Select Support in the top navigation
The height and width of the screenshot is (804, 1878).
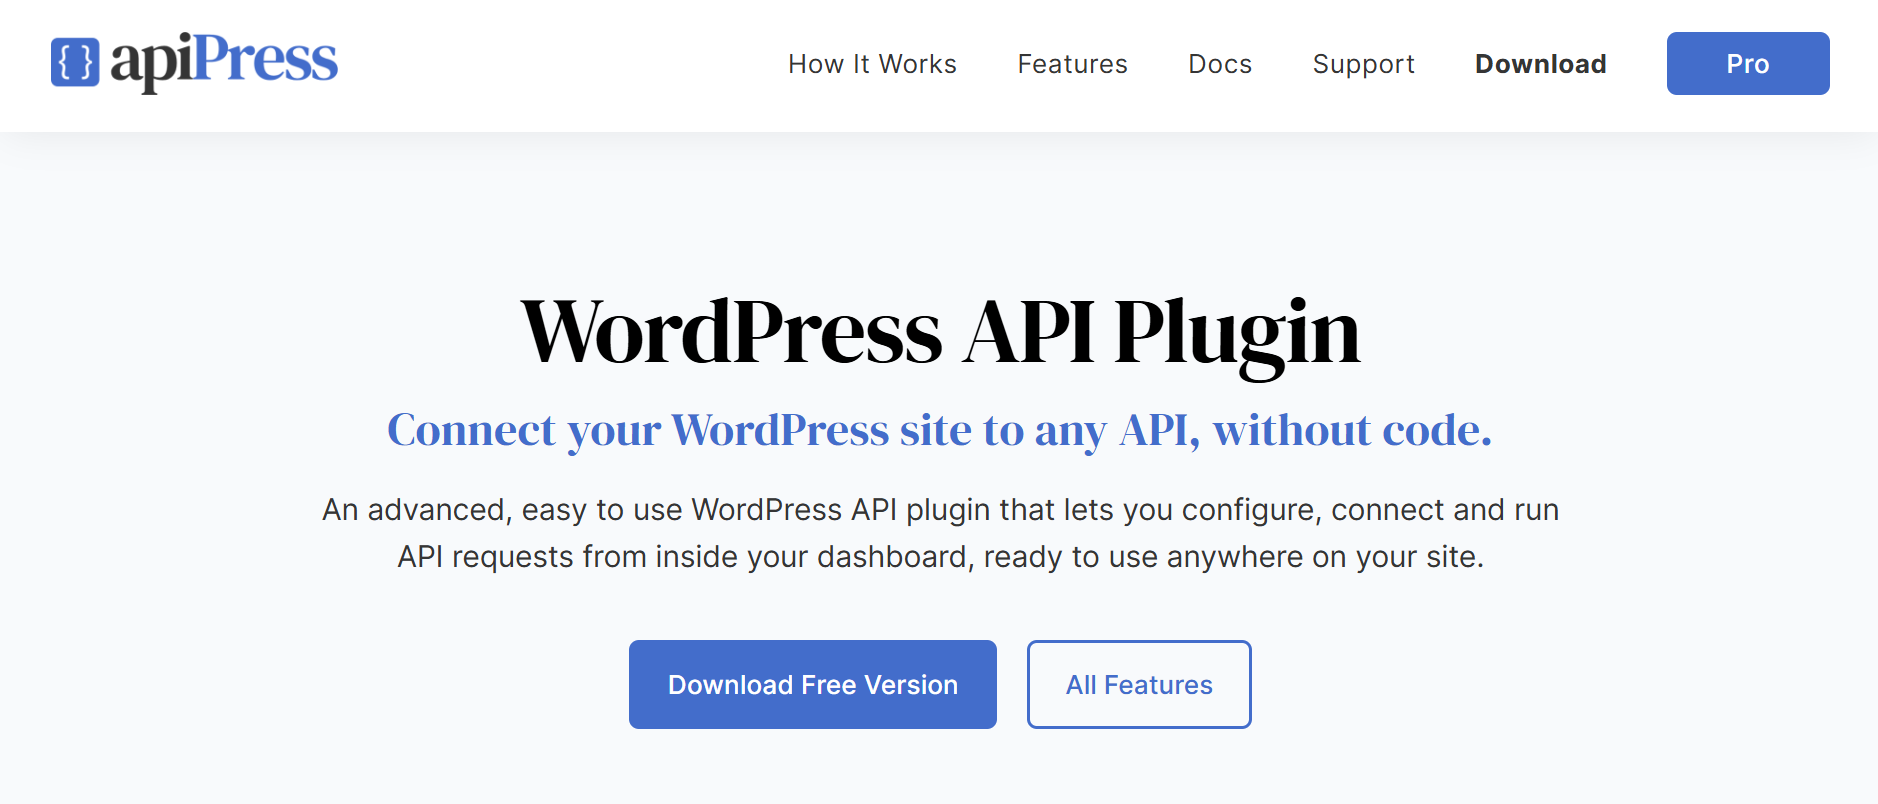(1363, 64)
